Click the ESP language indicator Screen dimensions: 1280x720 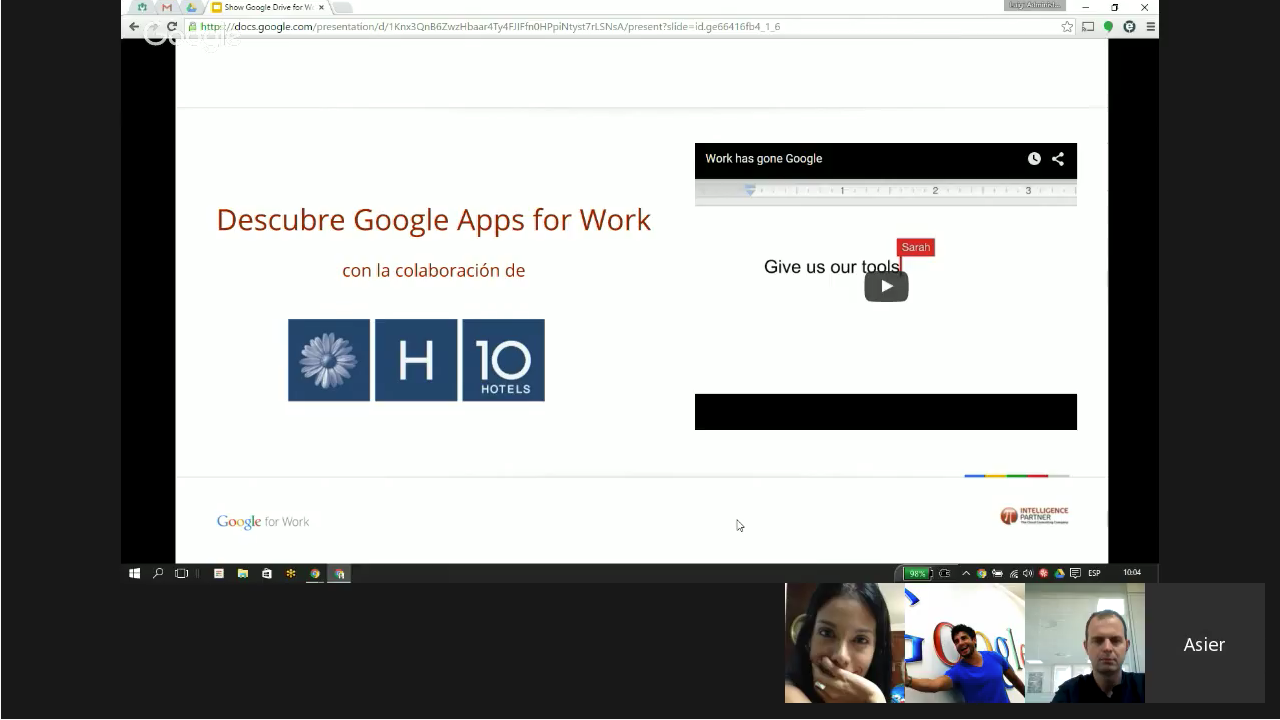1094,573
